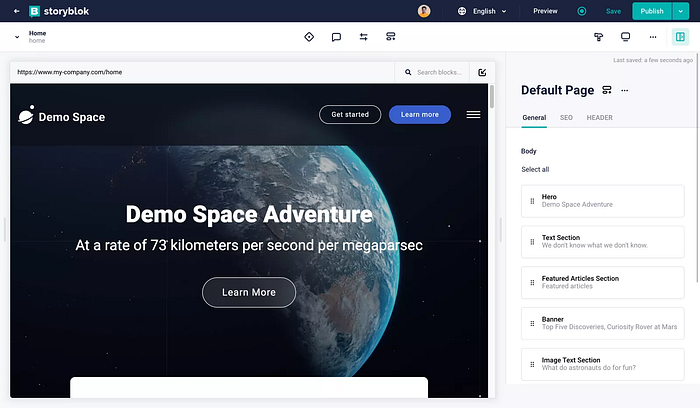
Task: Switch to the SEO tab
Action: point(566,118)
